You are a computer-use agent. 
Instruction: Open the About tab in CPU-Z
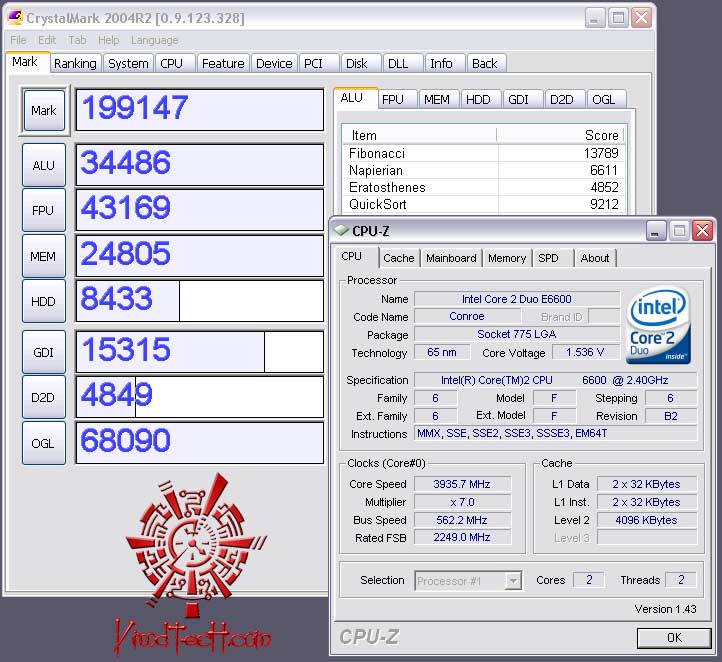coord(595,258)
